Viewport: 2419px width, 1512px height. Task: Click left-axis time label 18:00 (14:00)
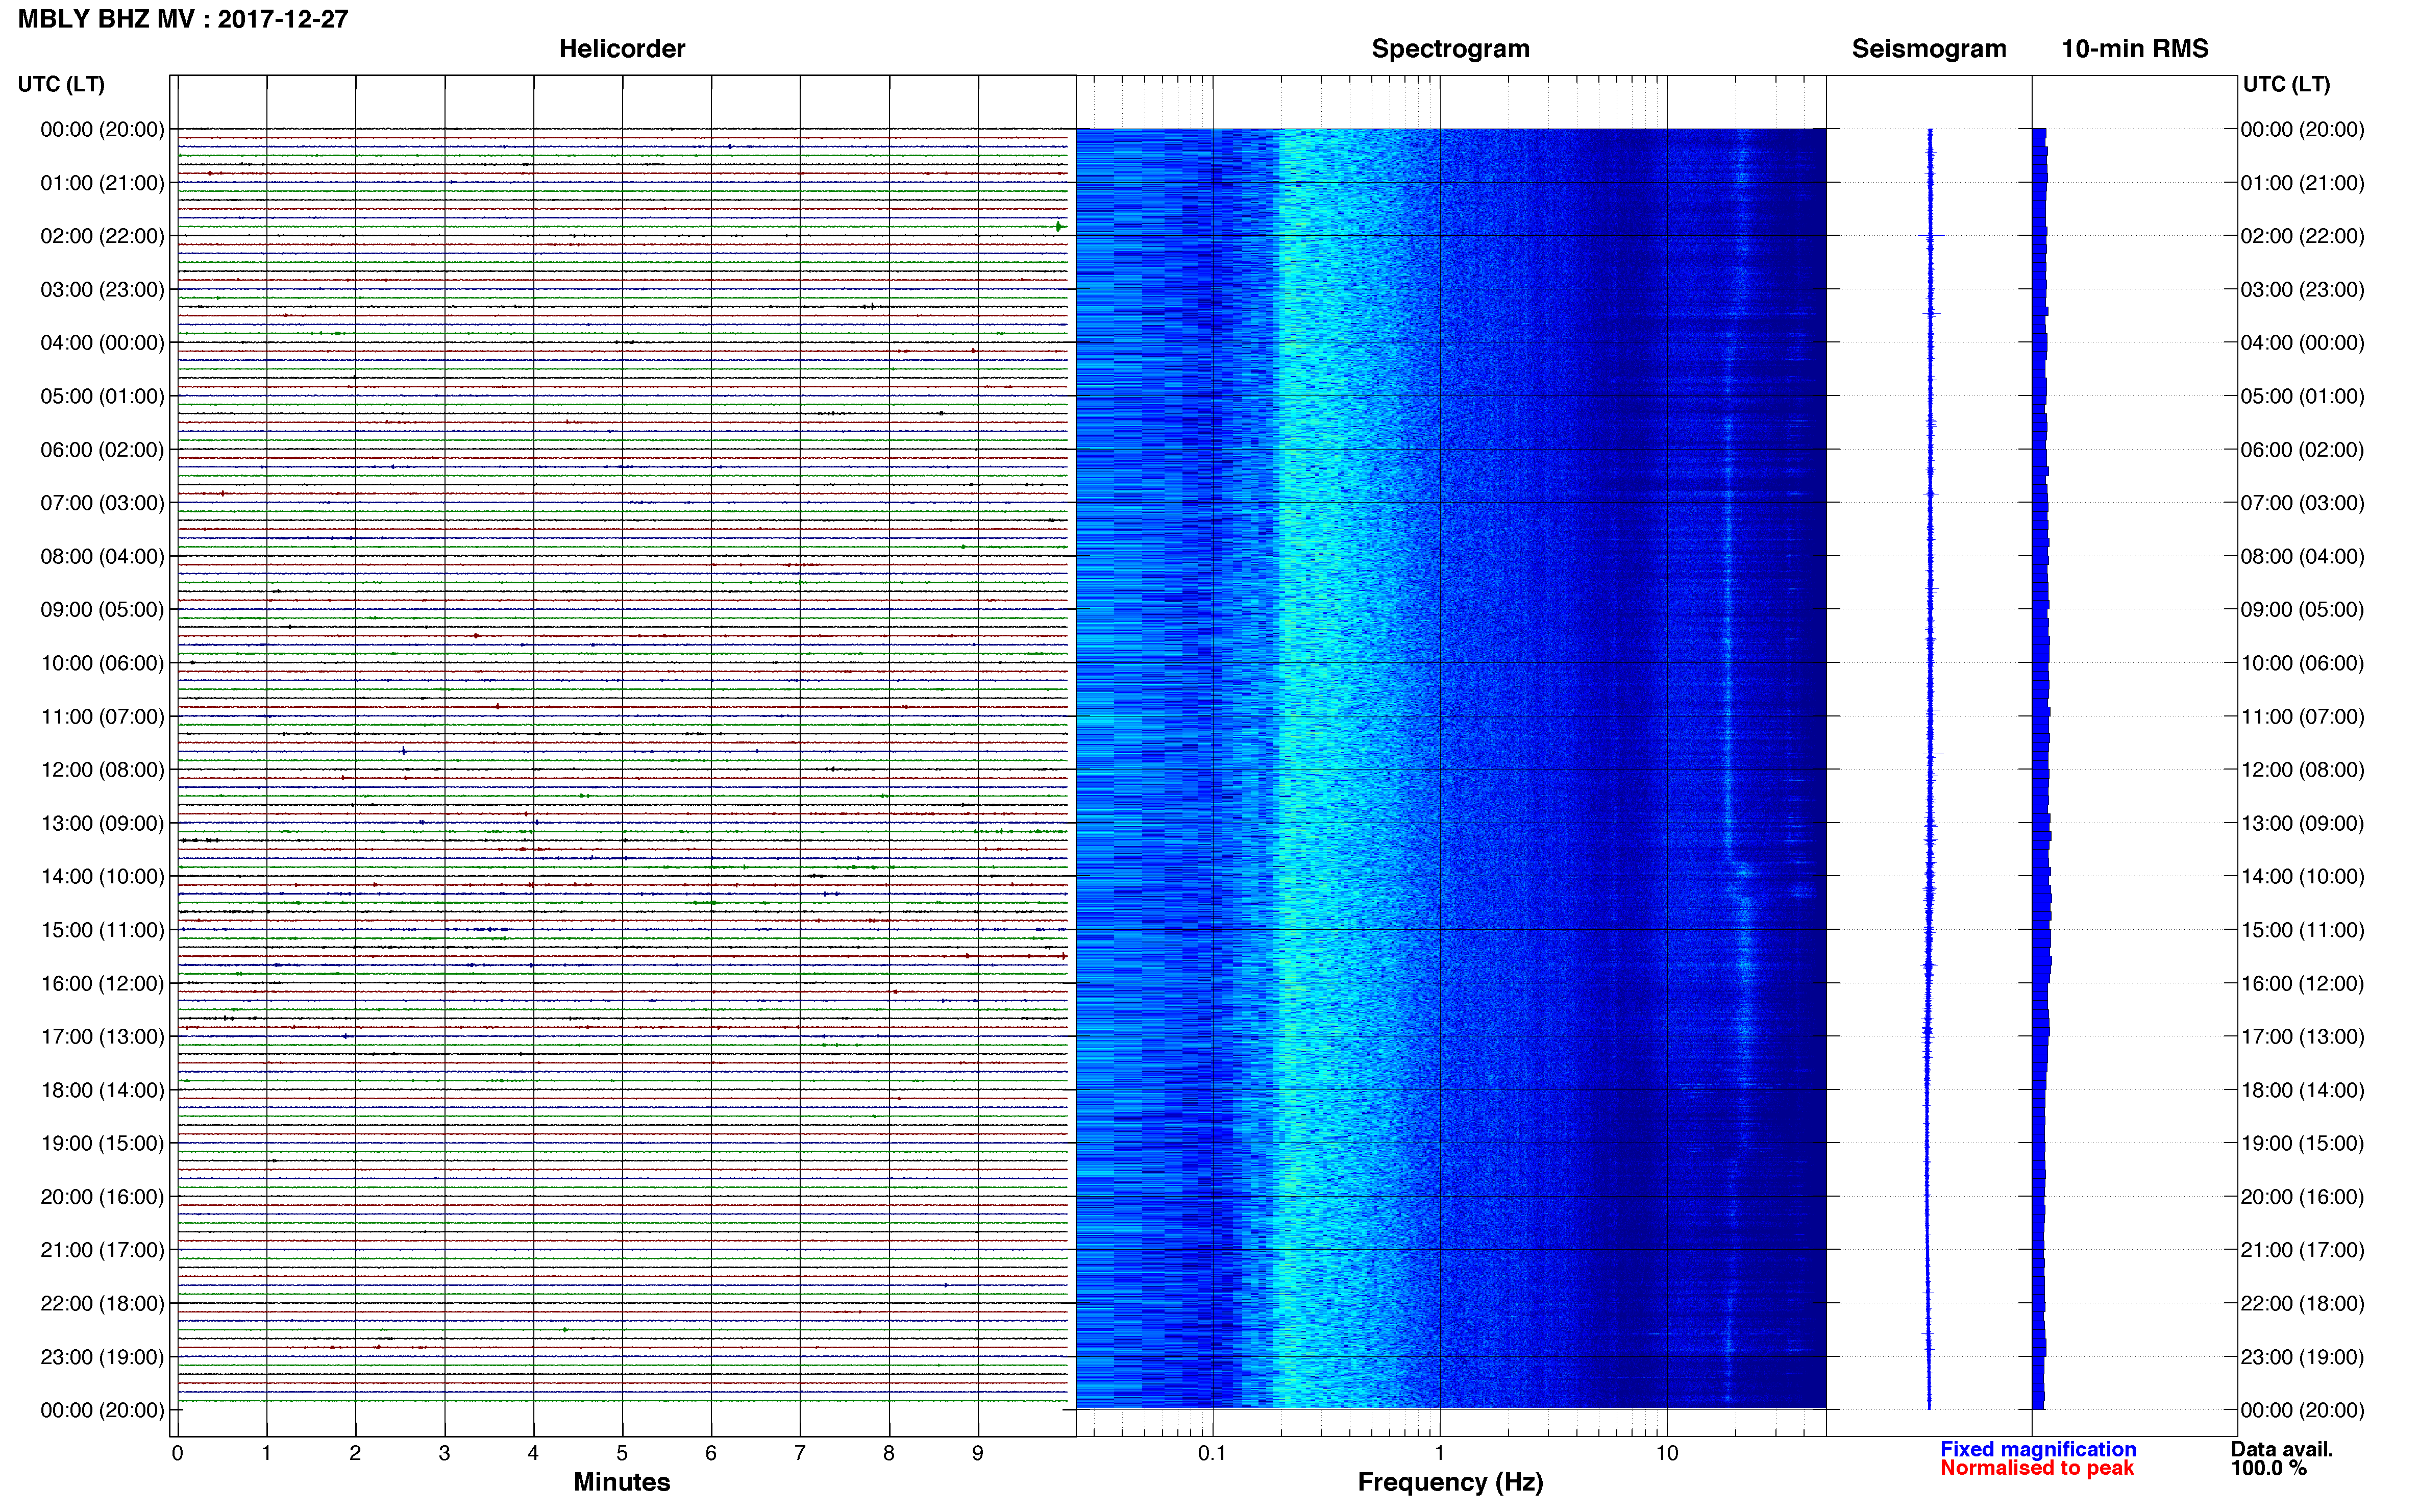[102, 1090]
